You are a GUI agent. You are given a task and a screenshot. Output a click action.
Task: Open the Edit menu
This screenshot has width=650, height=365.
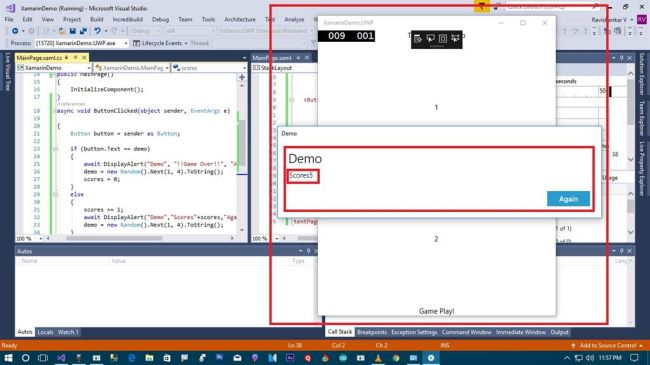point(27,19)
